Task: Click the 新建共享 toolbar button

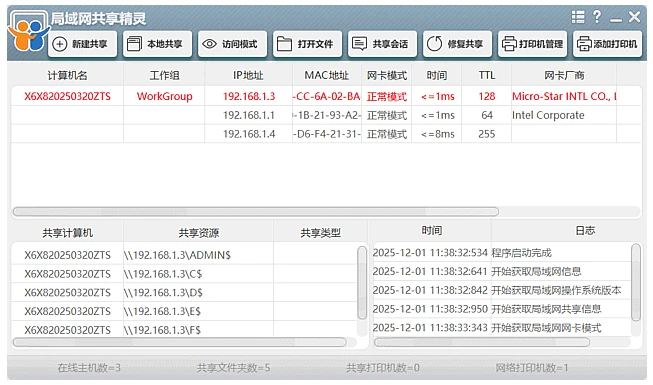Action: tap(82, 44)
